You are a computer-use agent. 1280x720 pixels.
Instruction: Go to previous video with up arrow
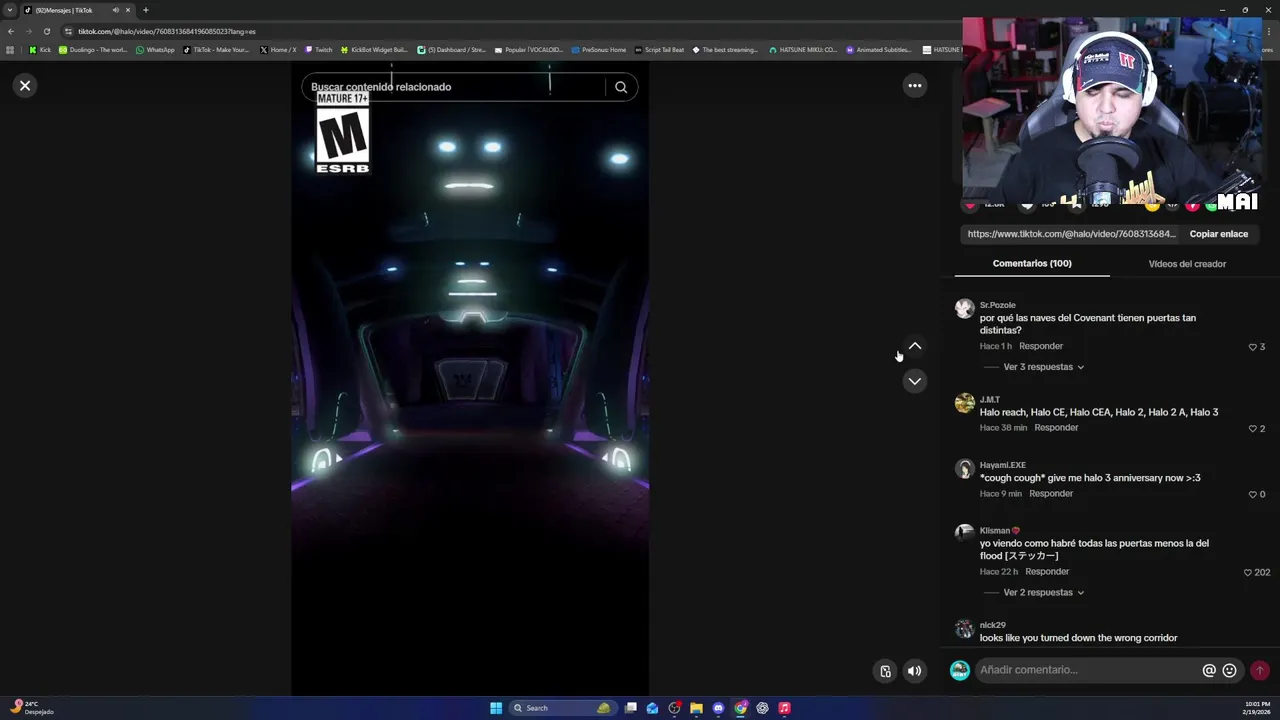coord(914,346)
